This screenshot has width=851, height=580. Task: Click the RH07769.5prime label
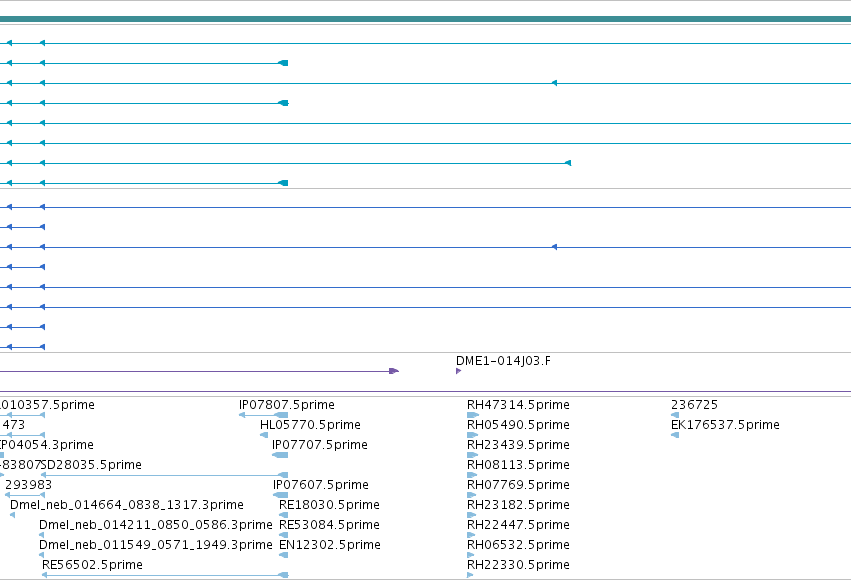518,485
